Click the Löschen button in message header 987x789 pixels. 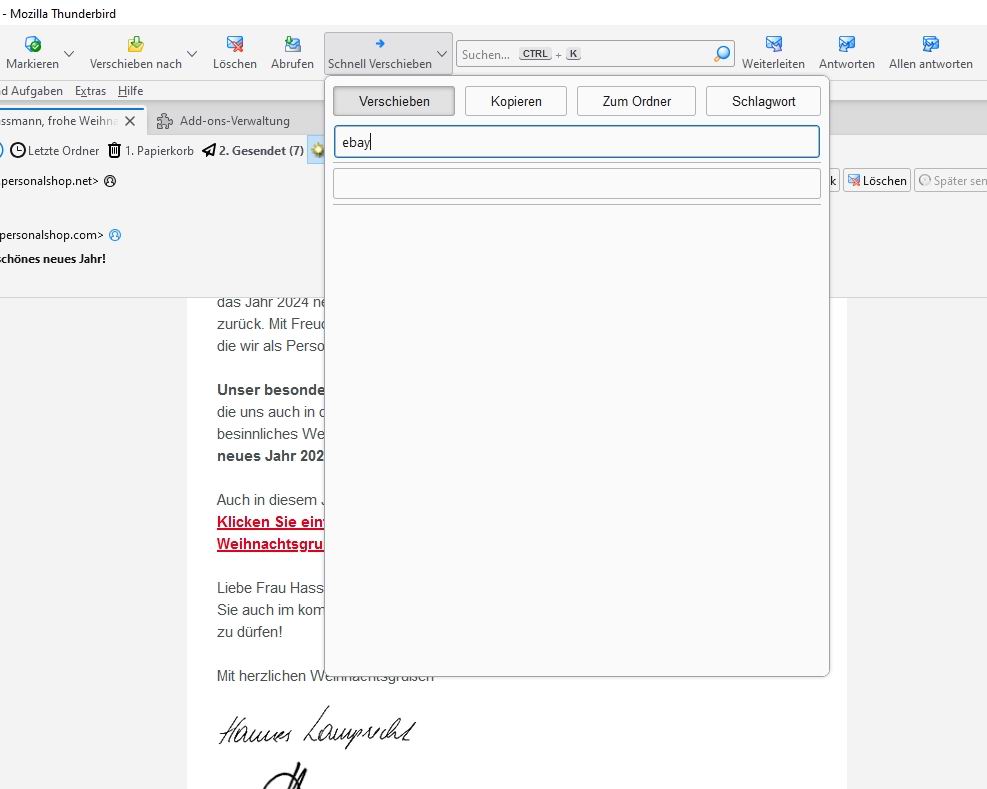(x=877, y=181)
